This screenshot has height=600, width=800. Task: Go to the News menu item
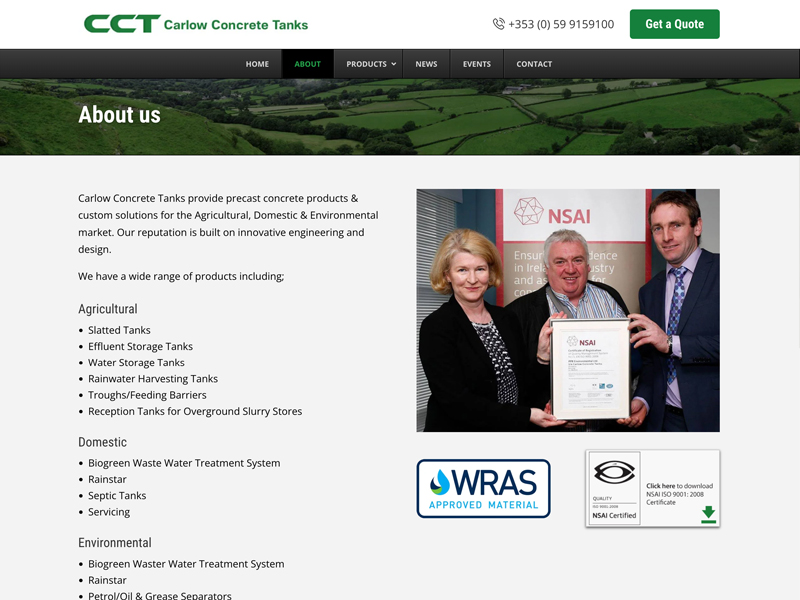pos(426,64)
